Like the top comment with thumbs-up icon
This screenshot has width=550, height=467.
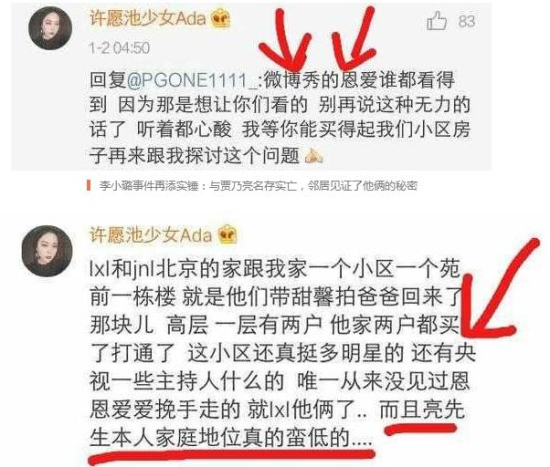coord(436,21)
